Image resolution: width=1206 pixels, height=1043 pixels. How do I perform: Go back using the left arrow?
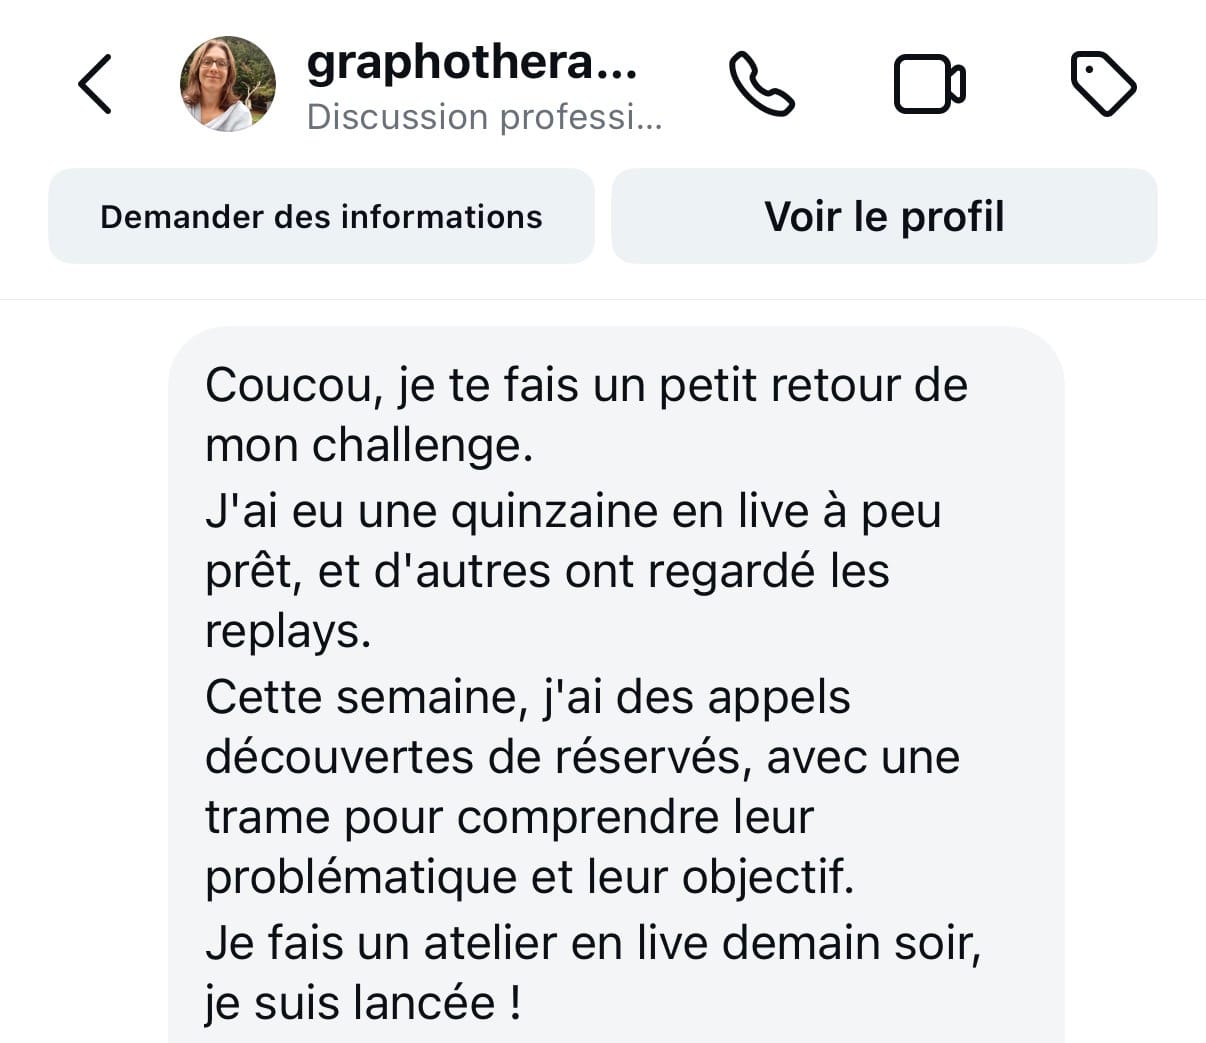pyautogui.click(x=95, y=84)
